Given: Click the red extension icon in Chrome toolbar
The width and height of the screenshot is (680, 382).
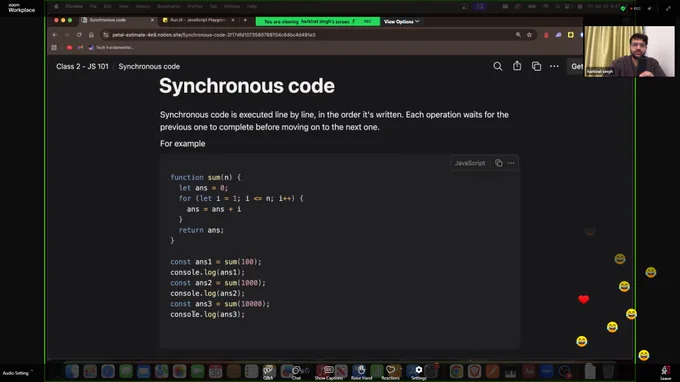Looking at the screenshot, I should (x=546, y=35).
